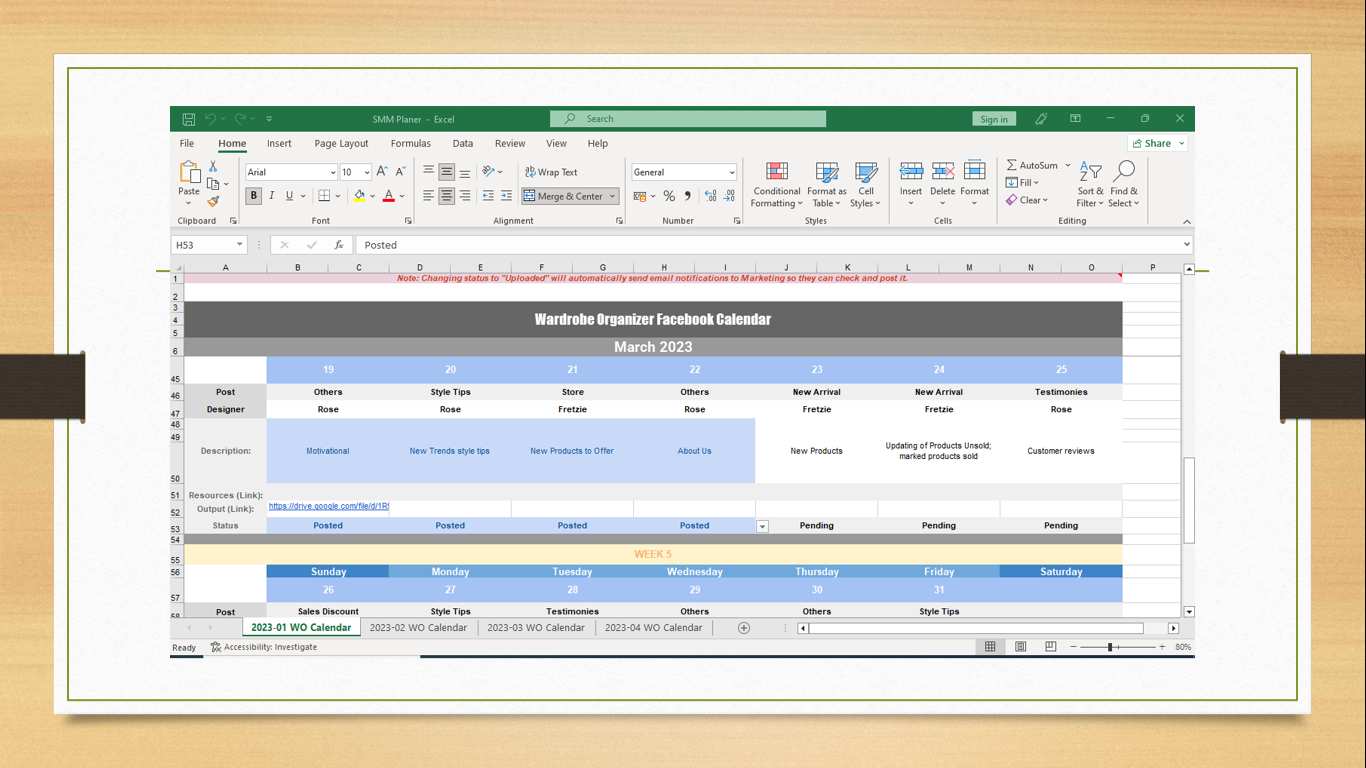
Task: Click the Name Box showing H53
Action: point(208,245)
